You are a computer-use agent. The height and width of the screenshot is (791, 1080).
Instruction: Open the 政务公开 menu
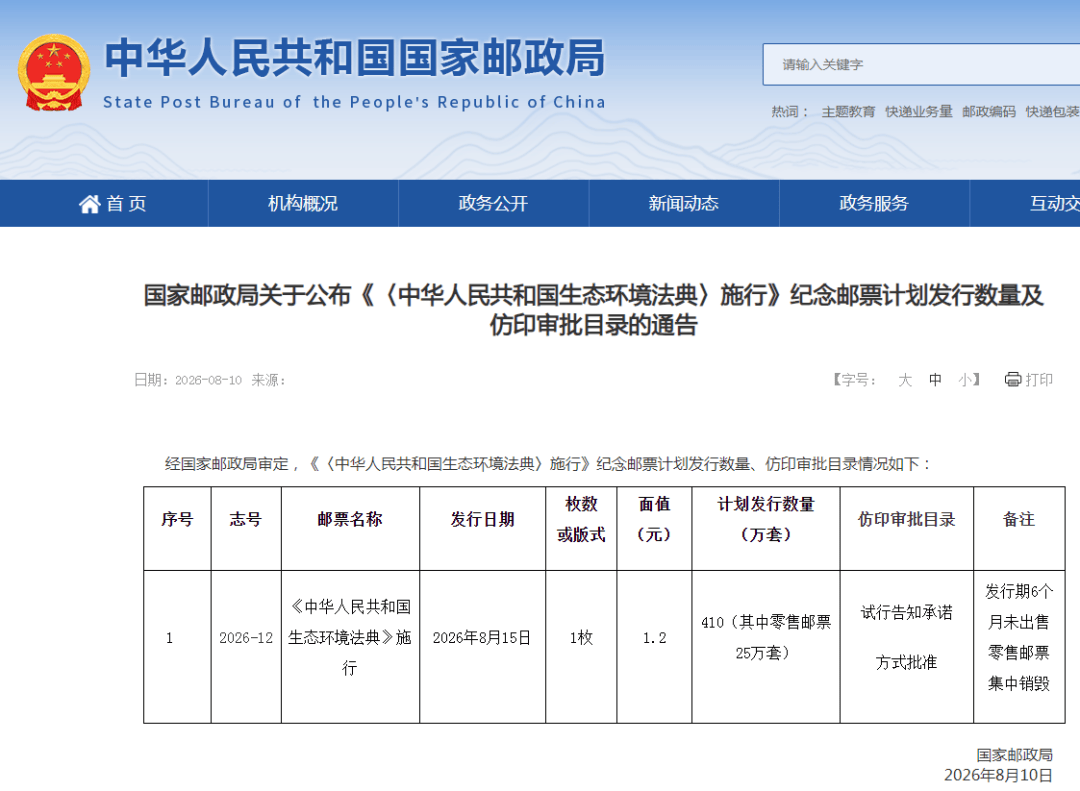[x=493, y=204]
